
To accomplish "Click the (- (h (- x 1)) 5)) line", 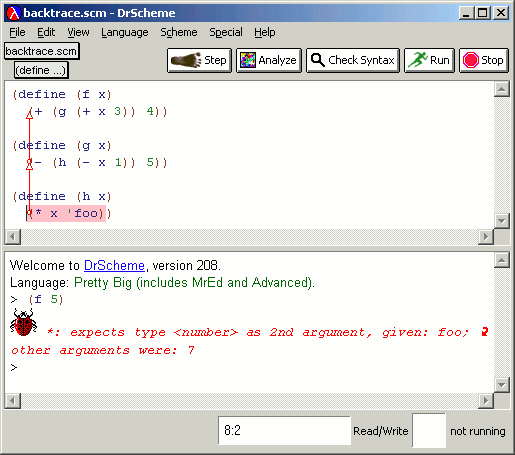I will coord(97,162).
